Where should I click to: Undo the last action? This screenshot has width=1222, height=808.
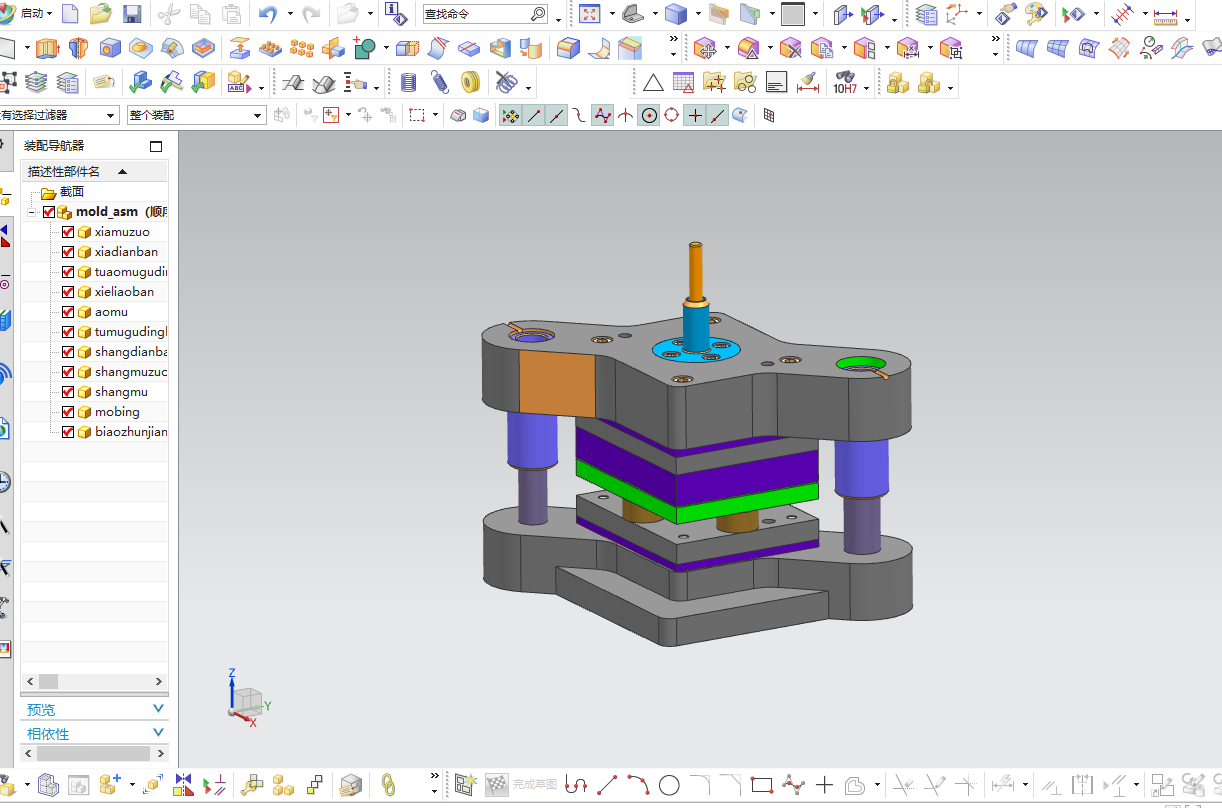pos(267,14)
